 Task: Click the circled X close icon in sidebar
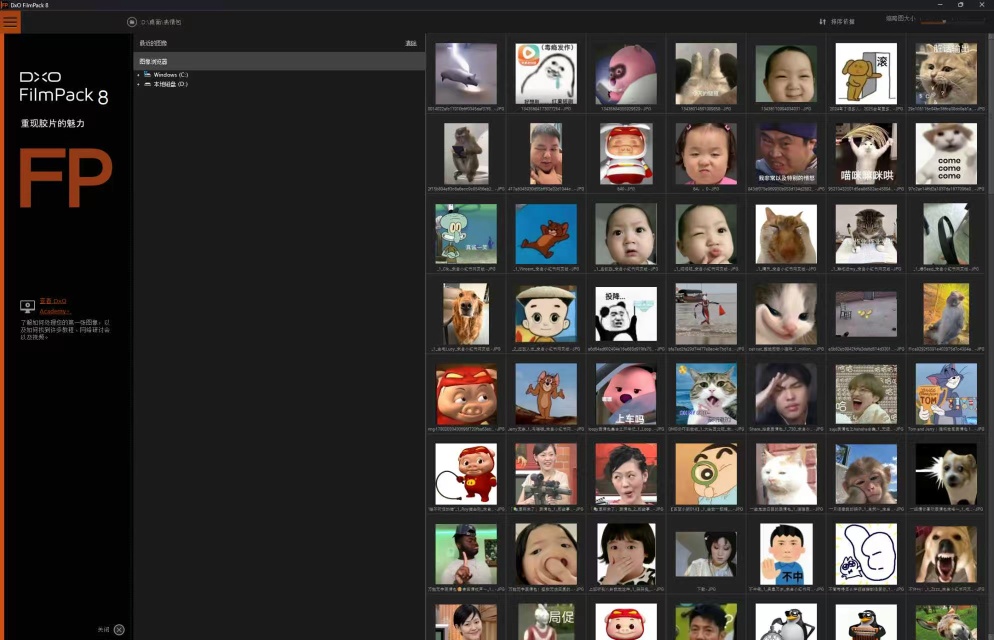pyautogui.click(x=119, y=629)
